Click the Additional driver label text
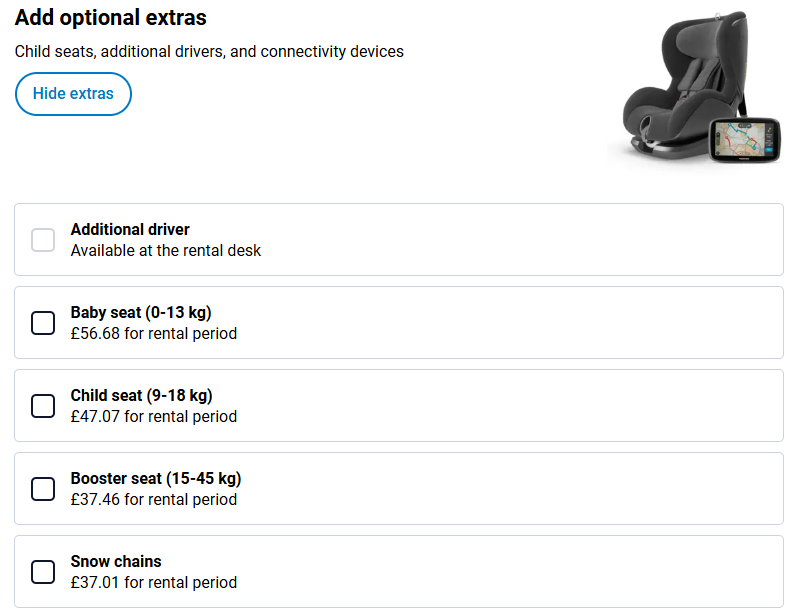Viewport: 792px width, 615px height. coord(130,230)
